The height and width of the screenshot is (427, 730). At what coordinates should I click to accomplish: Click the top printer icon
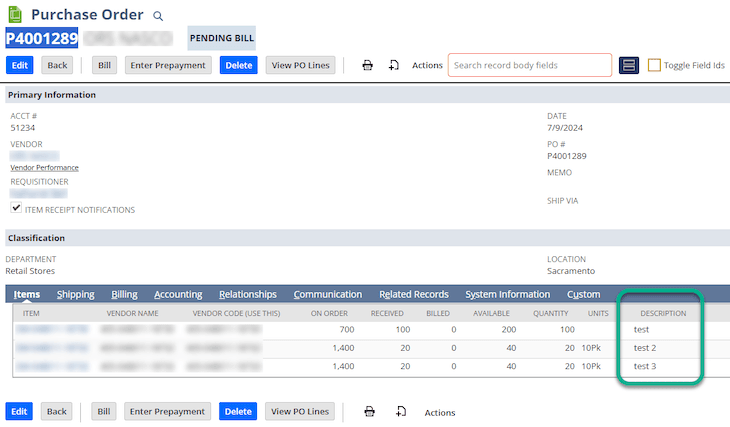click(367, 65)
